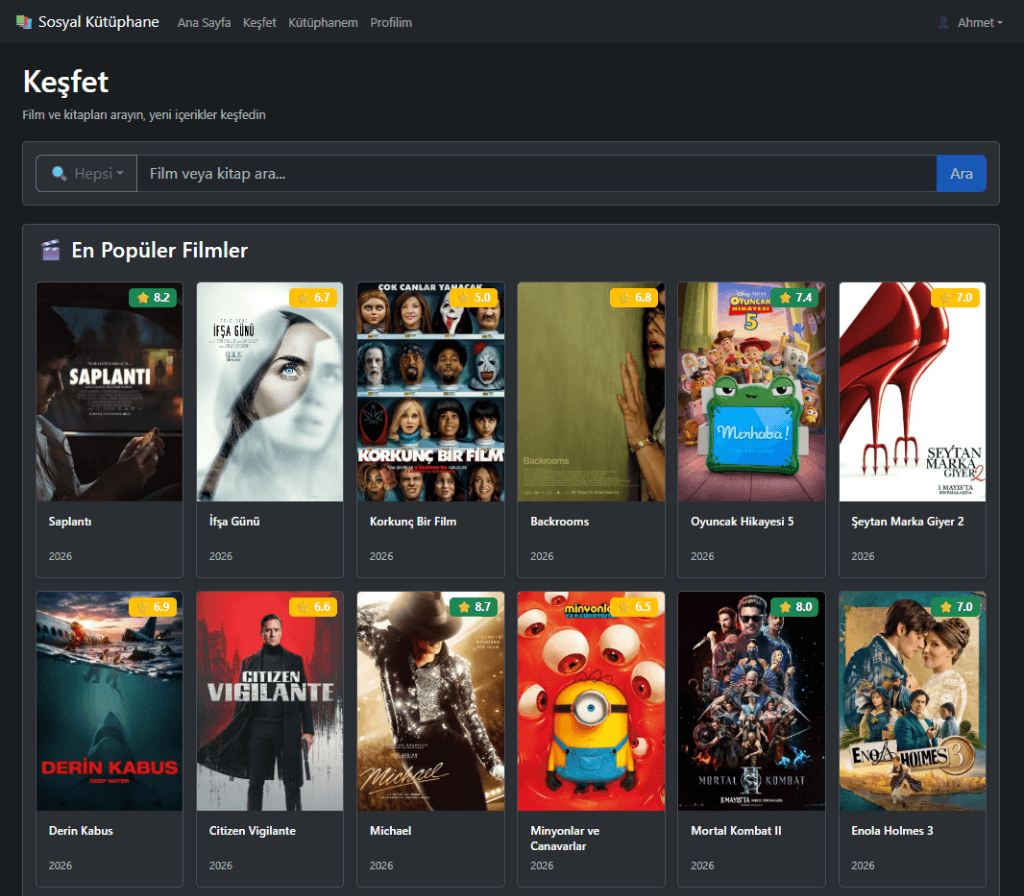Open Kütüphanem in the navbar
1024x896 pixels.
click(323, 23)
